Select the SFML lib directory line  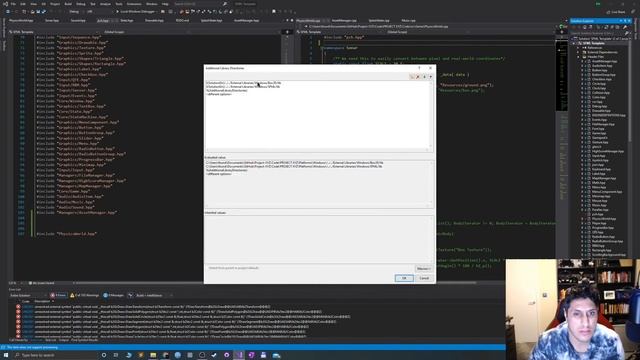pos(243,87)
